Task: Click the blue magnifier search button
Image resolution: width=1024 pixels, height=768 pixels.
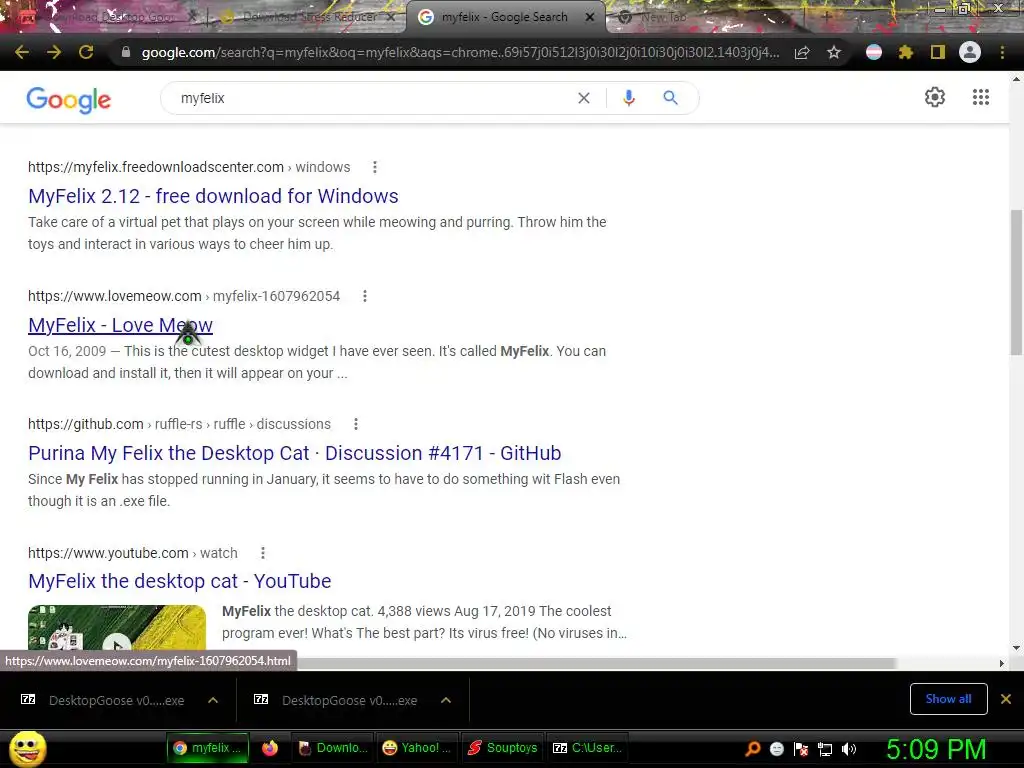Action: [671, 98]
